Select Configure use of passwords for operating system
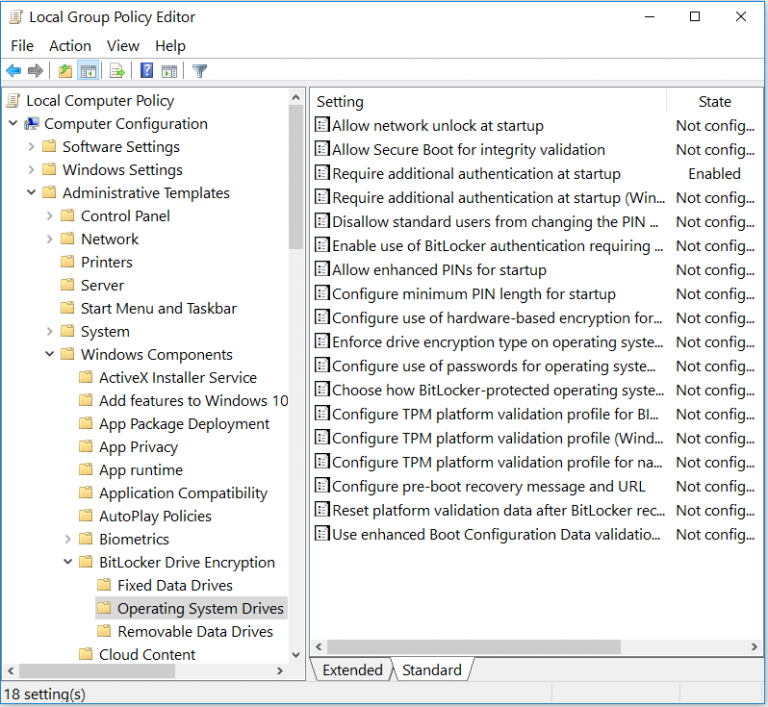Image resolution: width=768 pixels, height=707 pixels. tap(494, 366)
